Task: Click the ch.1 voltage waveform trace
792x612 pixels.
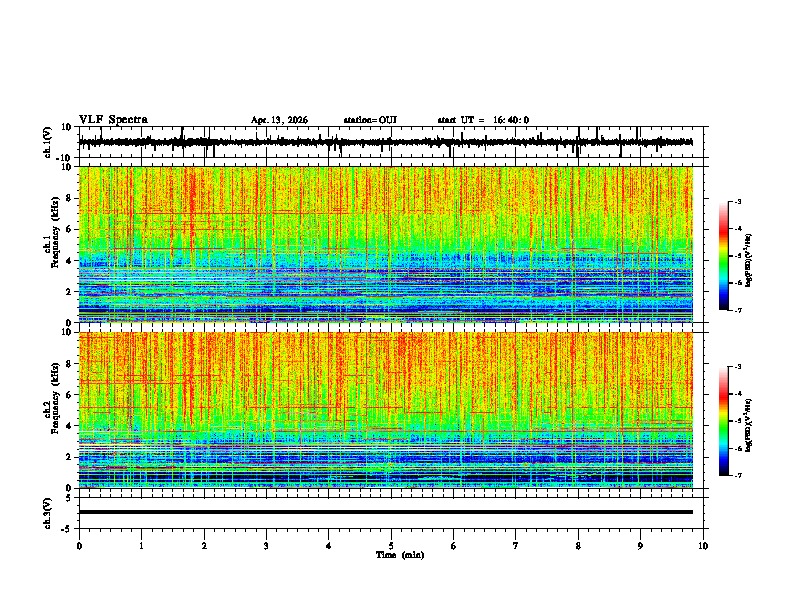Action: click(x=385, y=142)
